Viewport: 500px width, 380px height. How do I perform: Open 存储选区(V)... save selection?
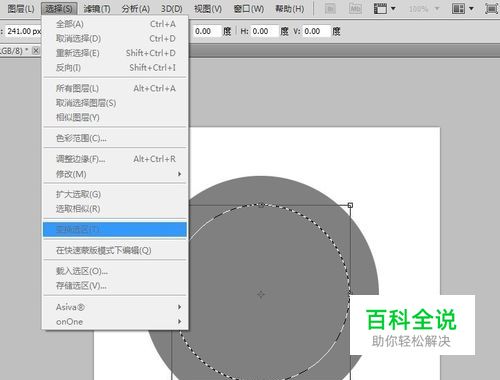click(115, 286)
